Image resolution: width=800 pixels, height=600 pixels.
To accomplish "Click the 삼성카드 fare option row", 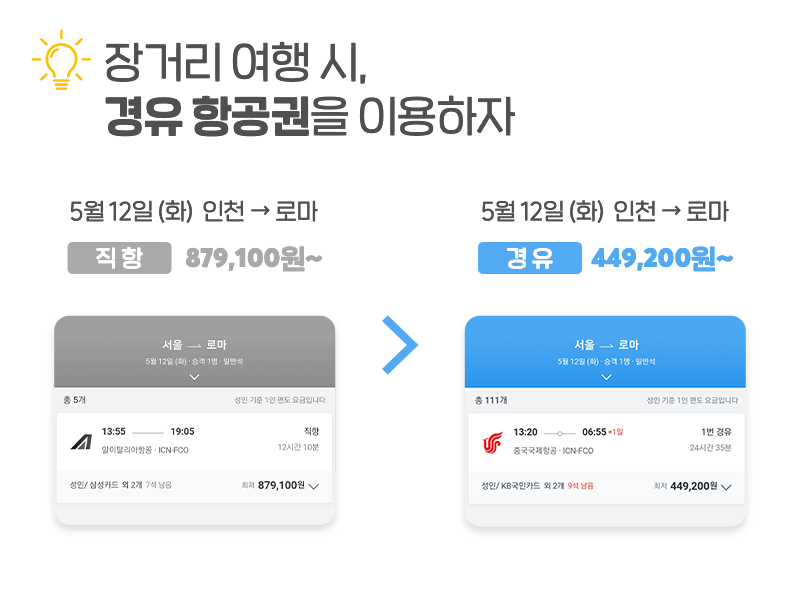I will pyautogui.click(x=194, y=486).
